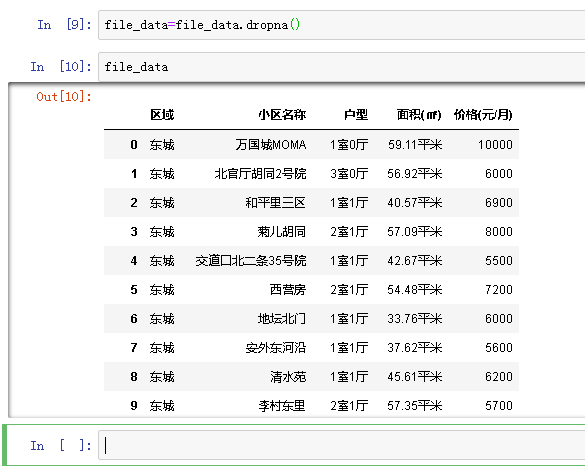Select the 李村东里 table cell
The height and width of the screenshot is (470, 585).
[x=282, y=406]
